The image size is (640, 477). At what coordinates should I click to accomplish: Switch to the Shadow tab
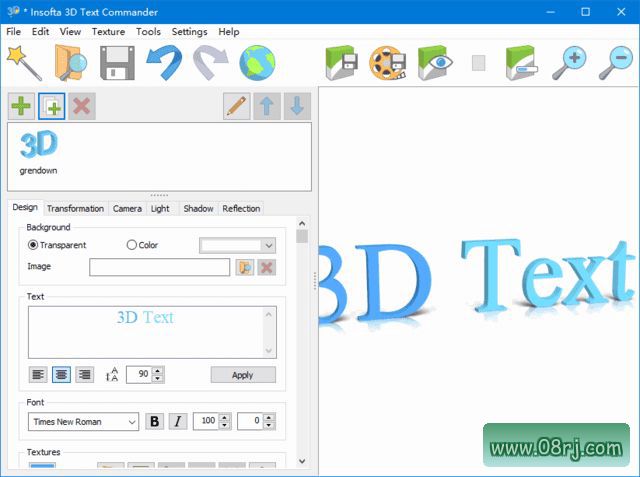point(198,209)
